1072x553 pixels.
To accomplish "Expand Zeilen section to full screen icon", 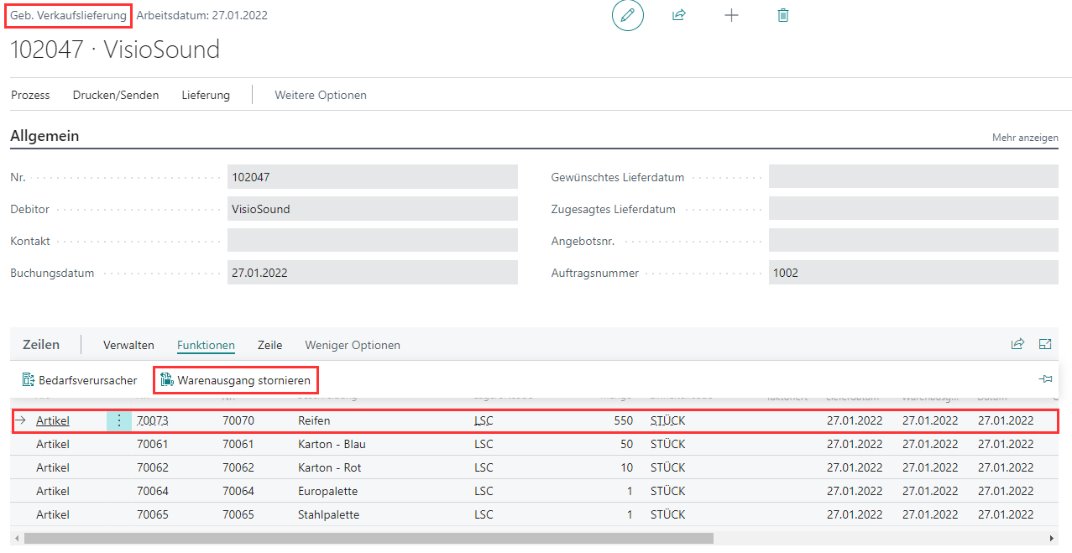I will [1045, 344].
